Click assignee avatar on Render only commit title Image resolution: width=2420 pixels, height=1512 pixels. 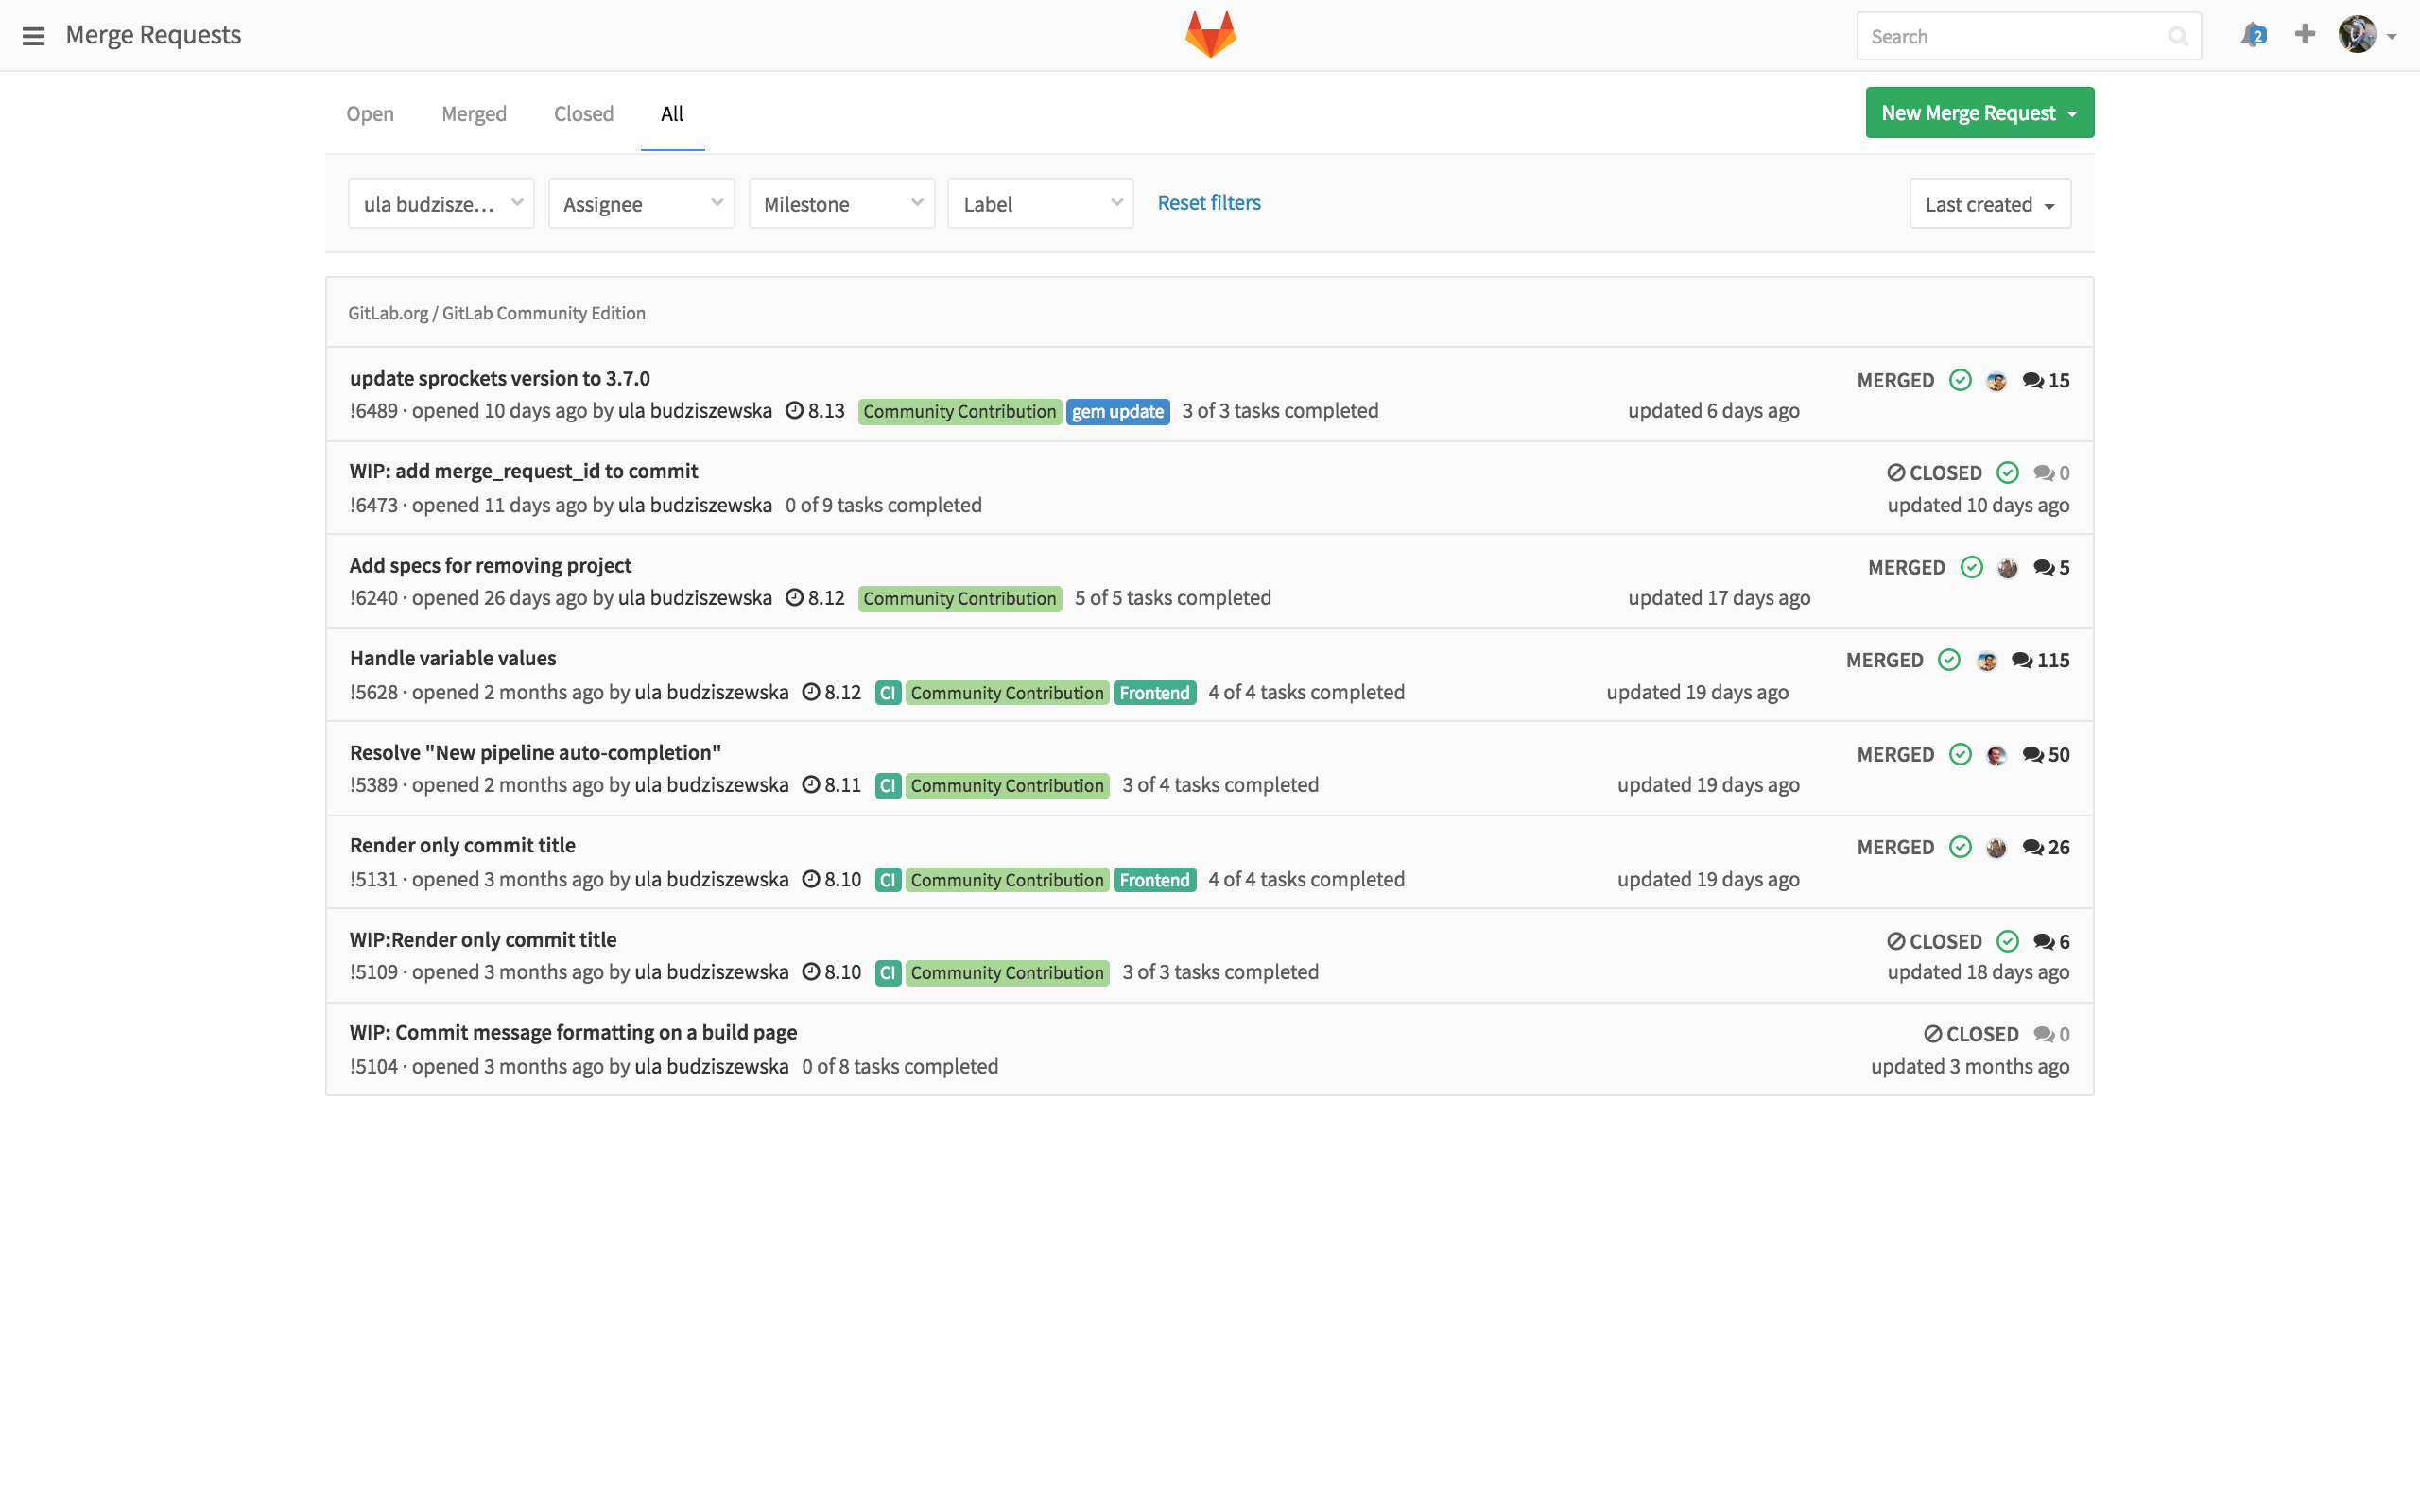[x=1996, y=848]
